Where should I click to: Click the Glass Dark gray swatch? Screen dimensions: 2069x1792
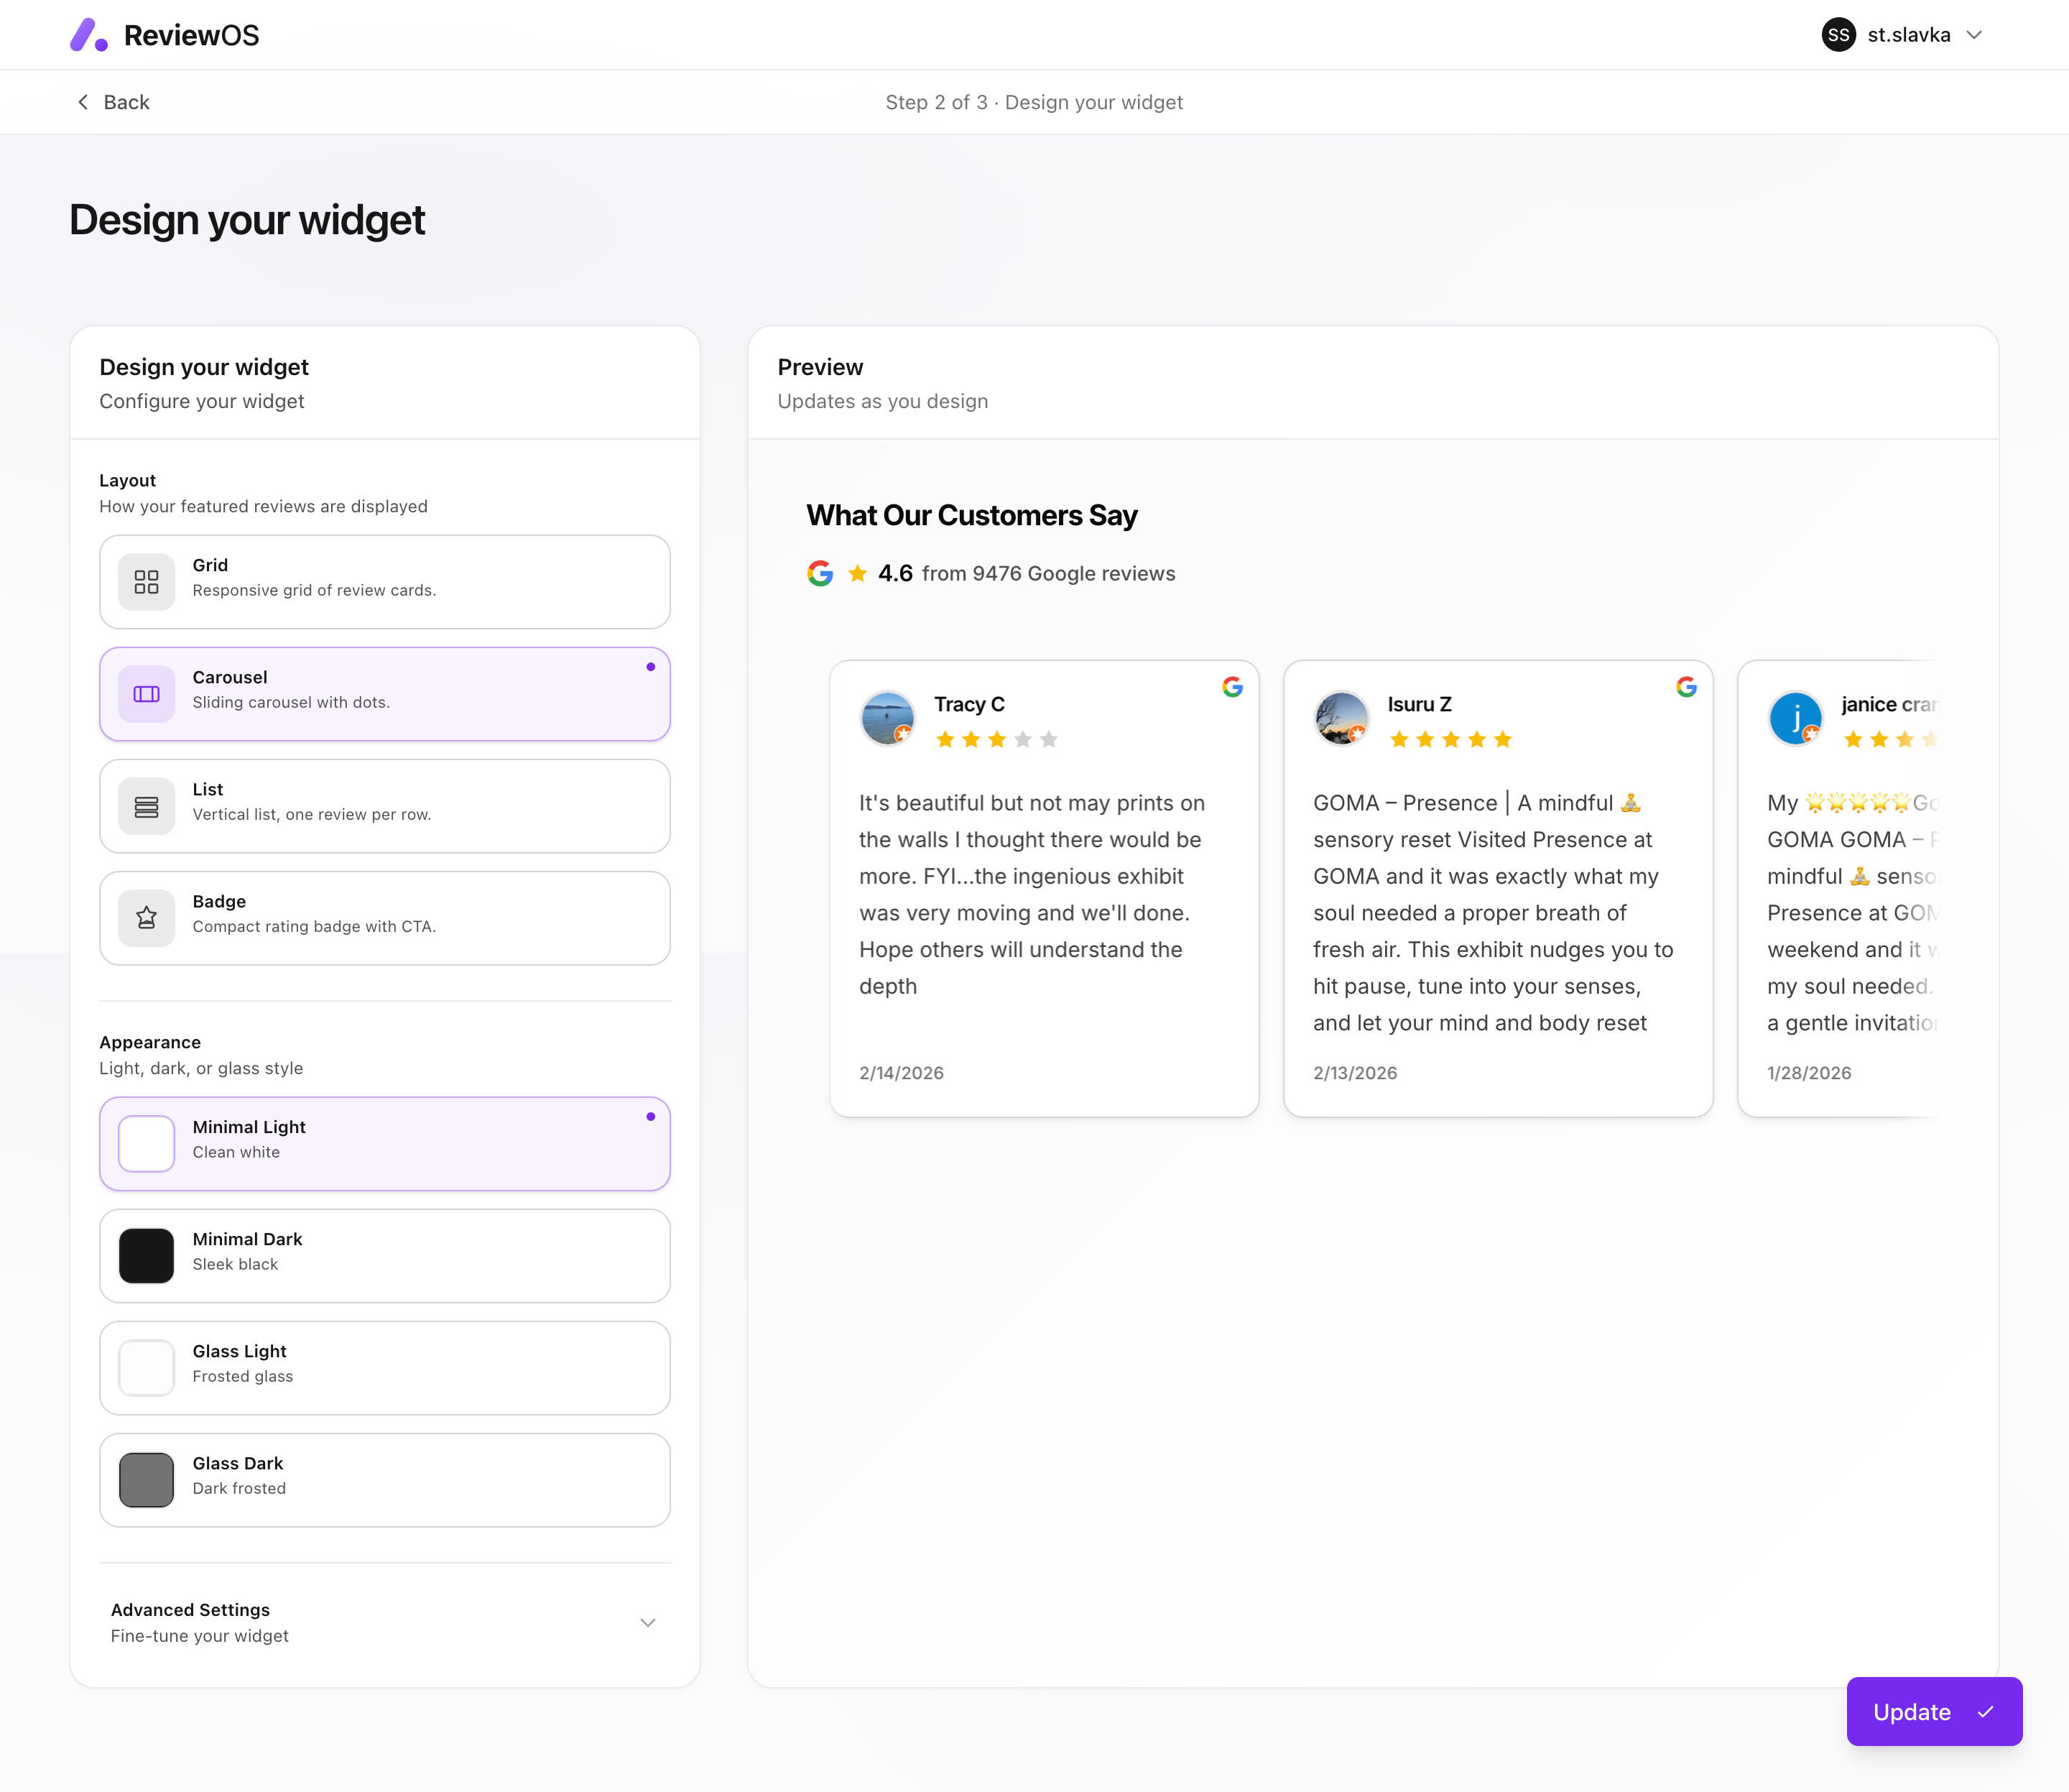(146, 1479)
